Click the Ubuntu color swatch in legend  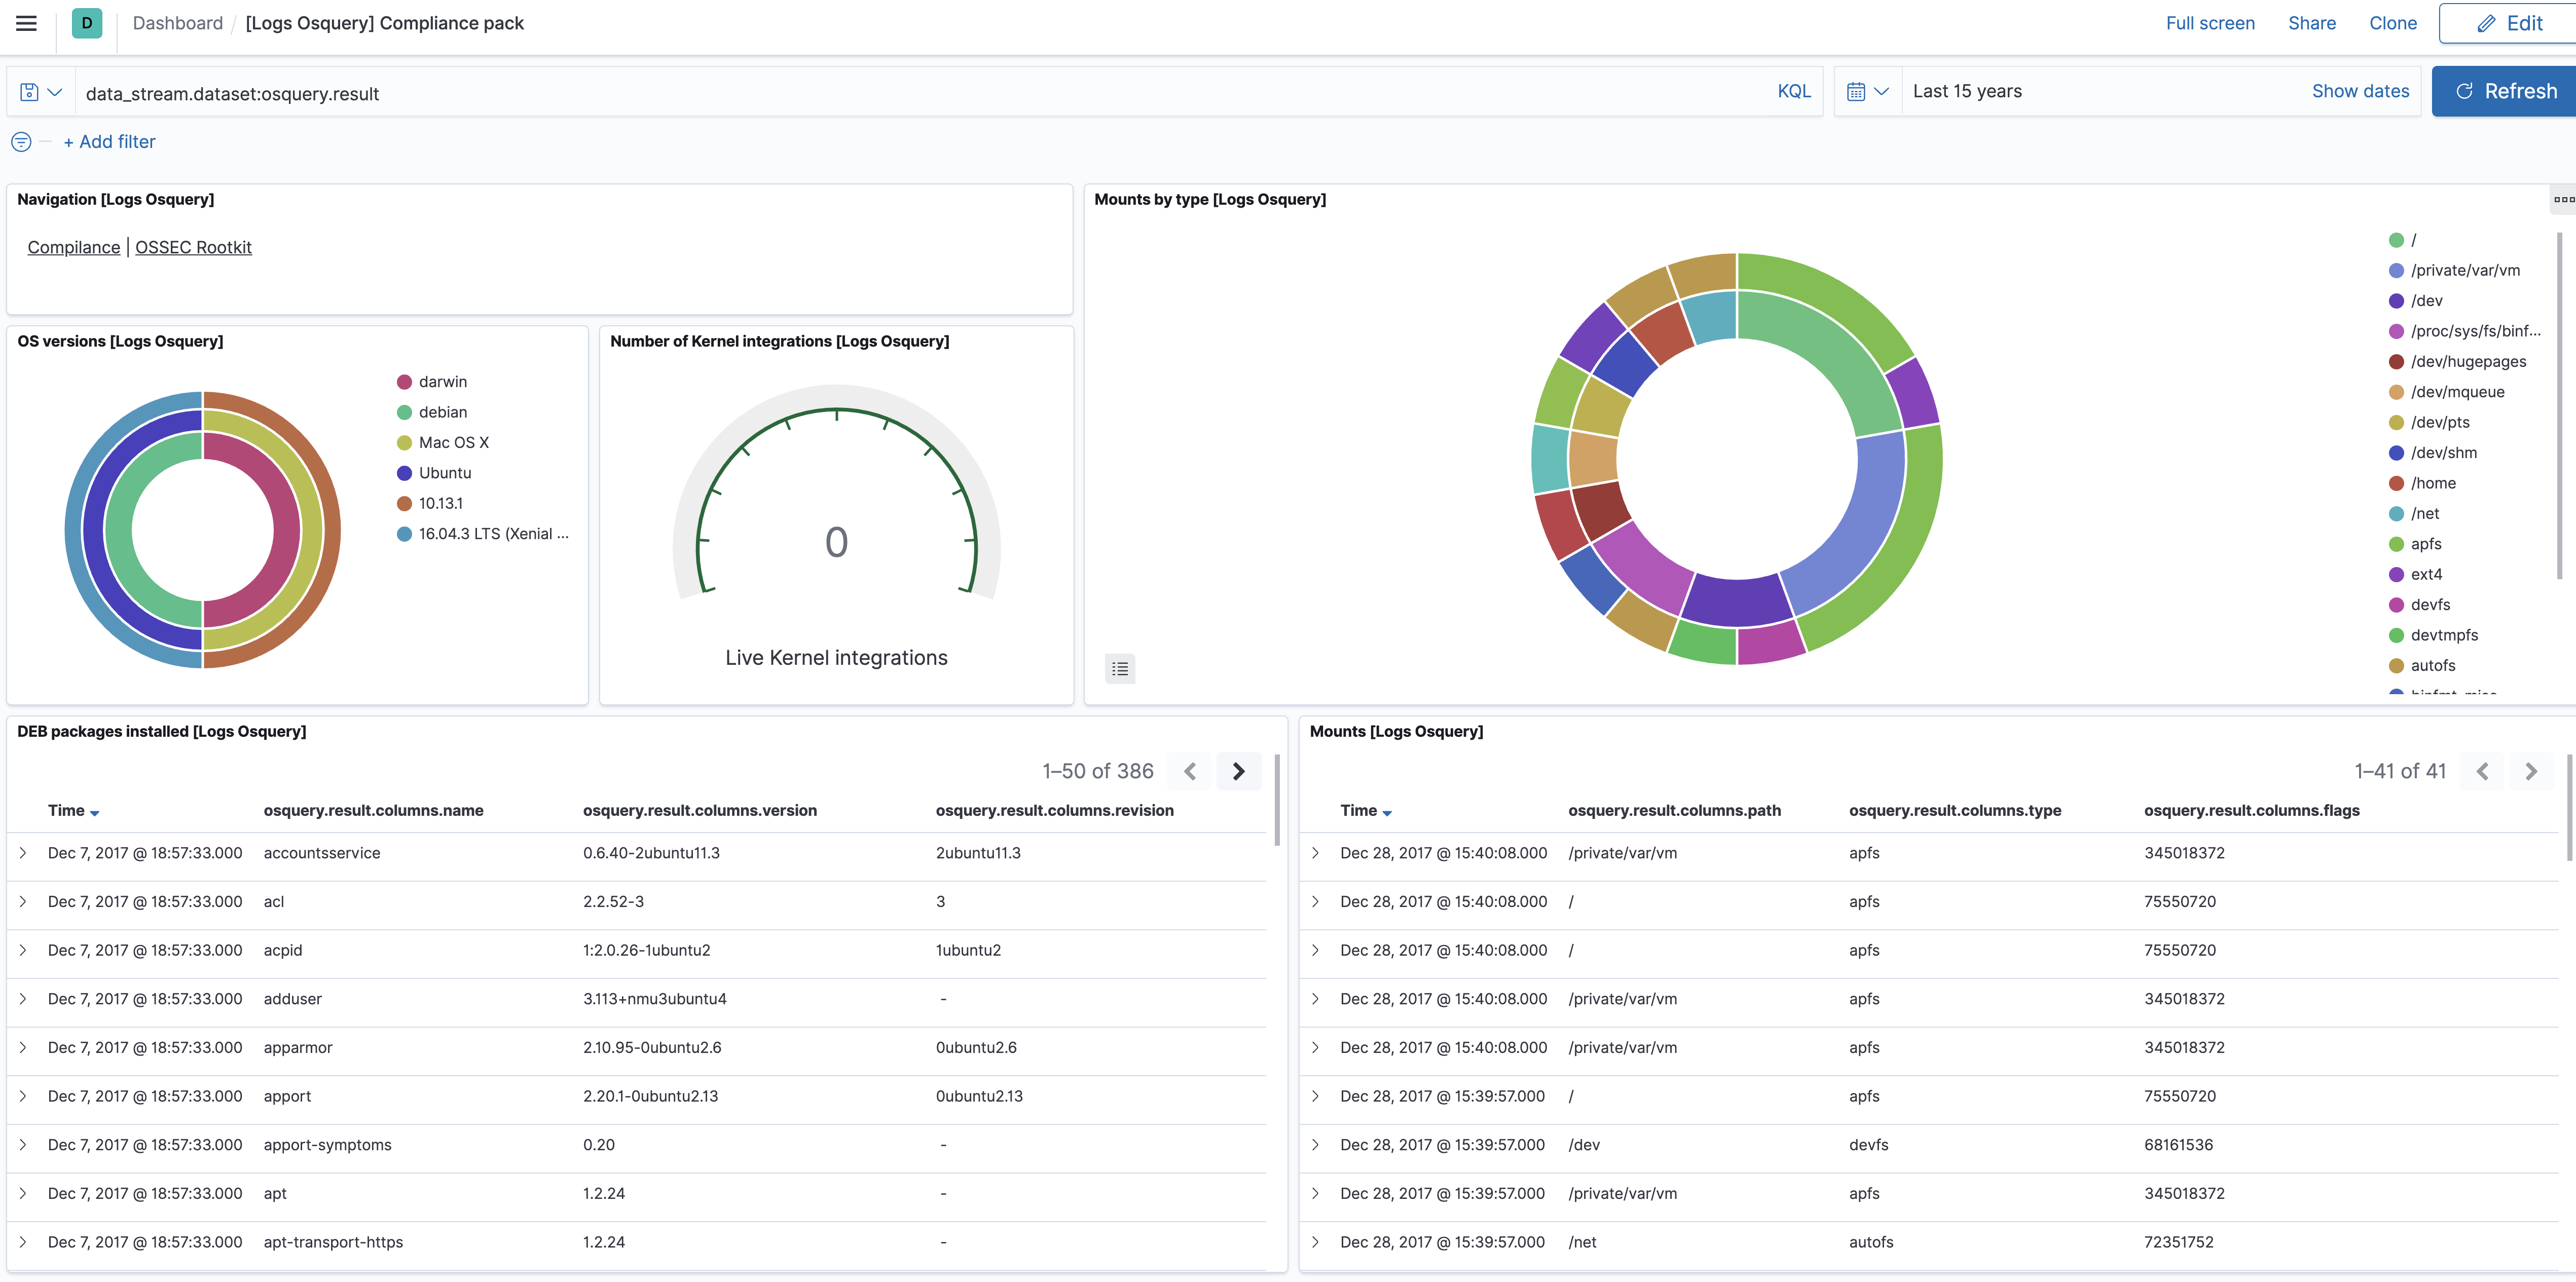(x=404, y=473)
